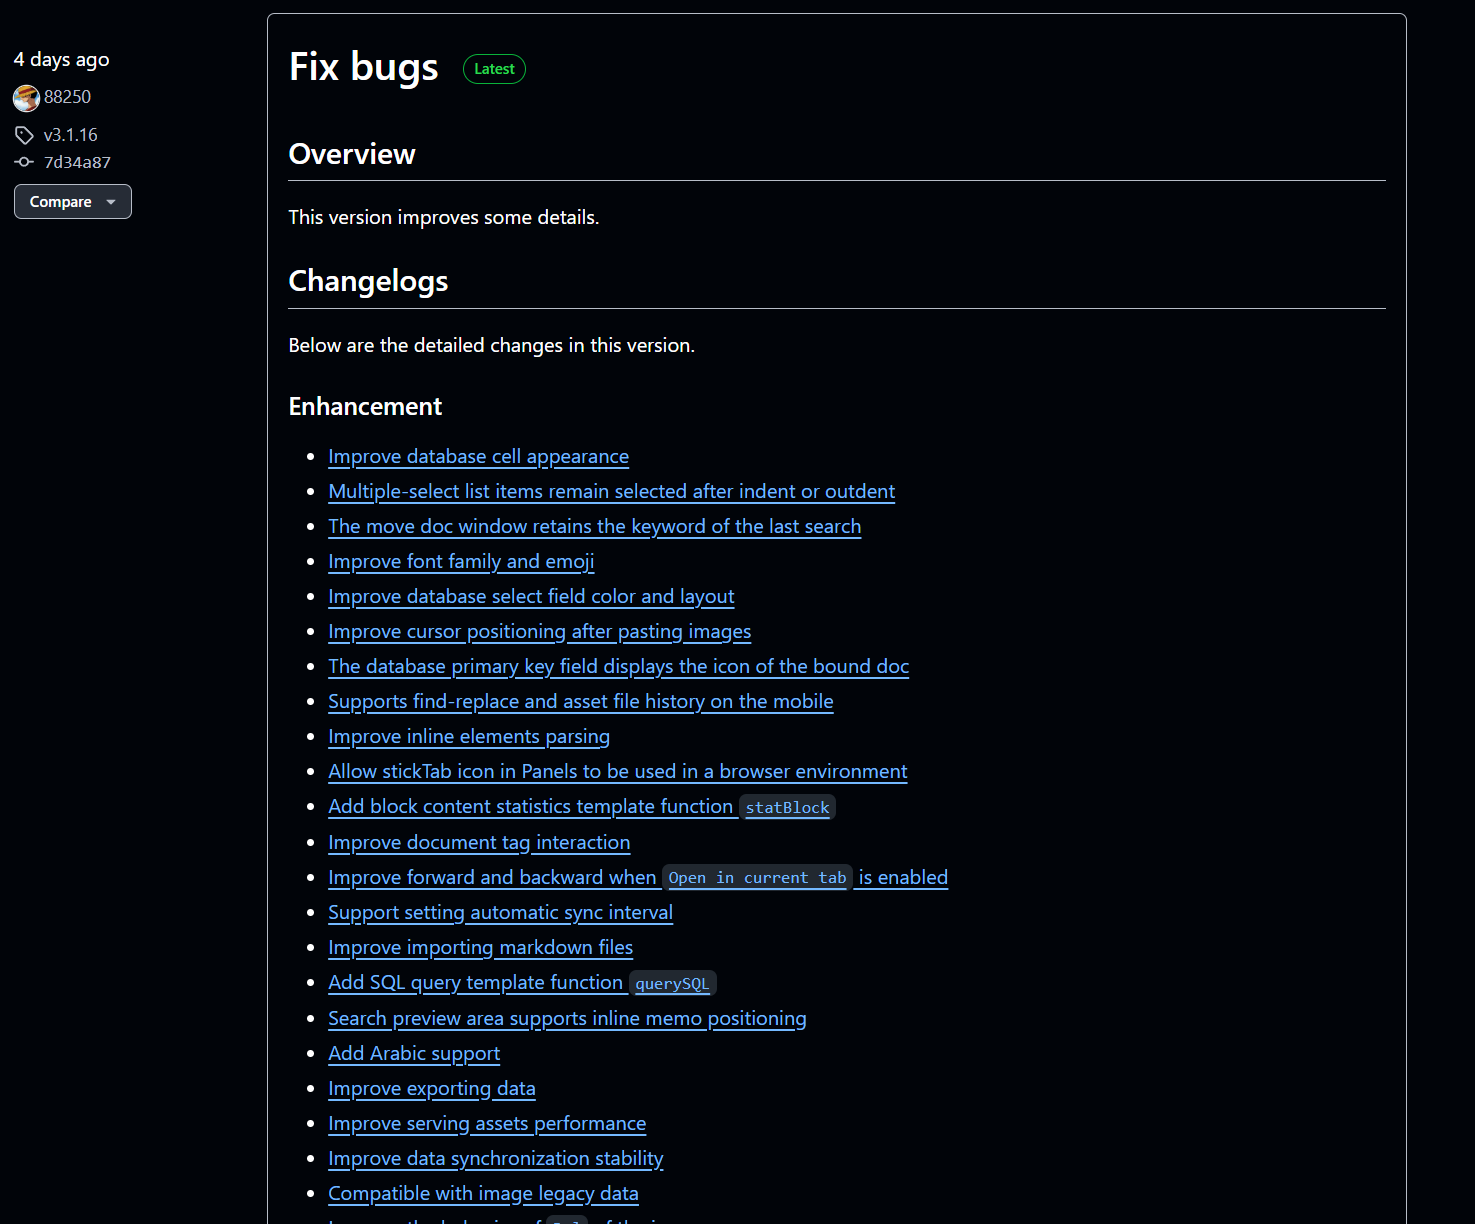This screenshot has width=1475, height=1224.
Task: Open 'The database primary key field displays' link
Action: pyautogui.click(x=619, y=667)
